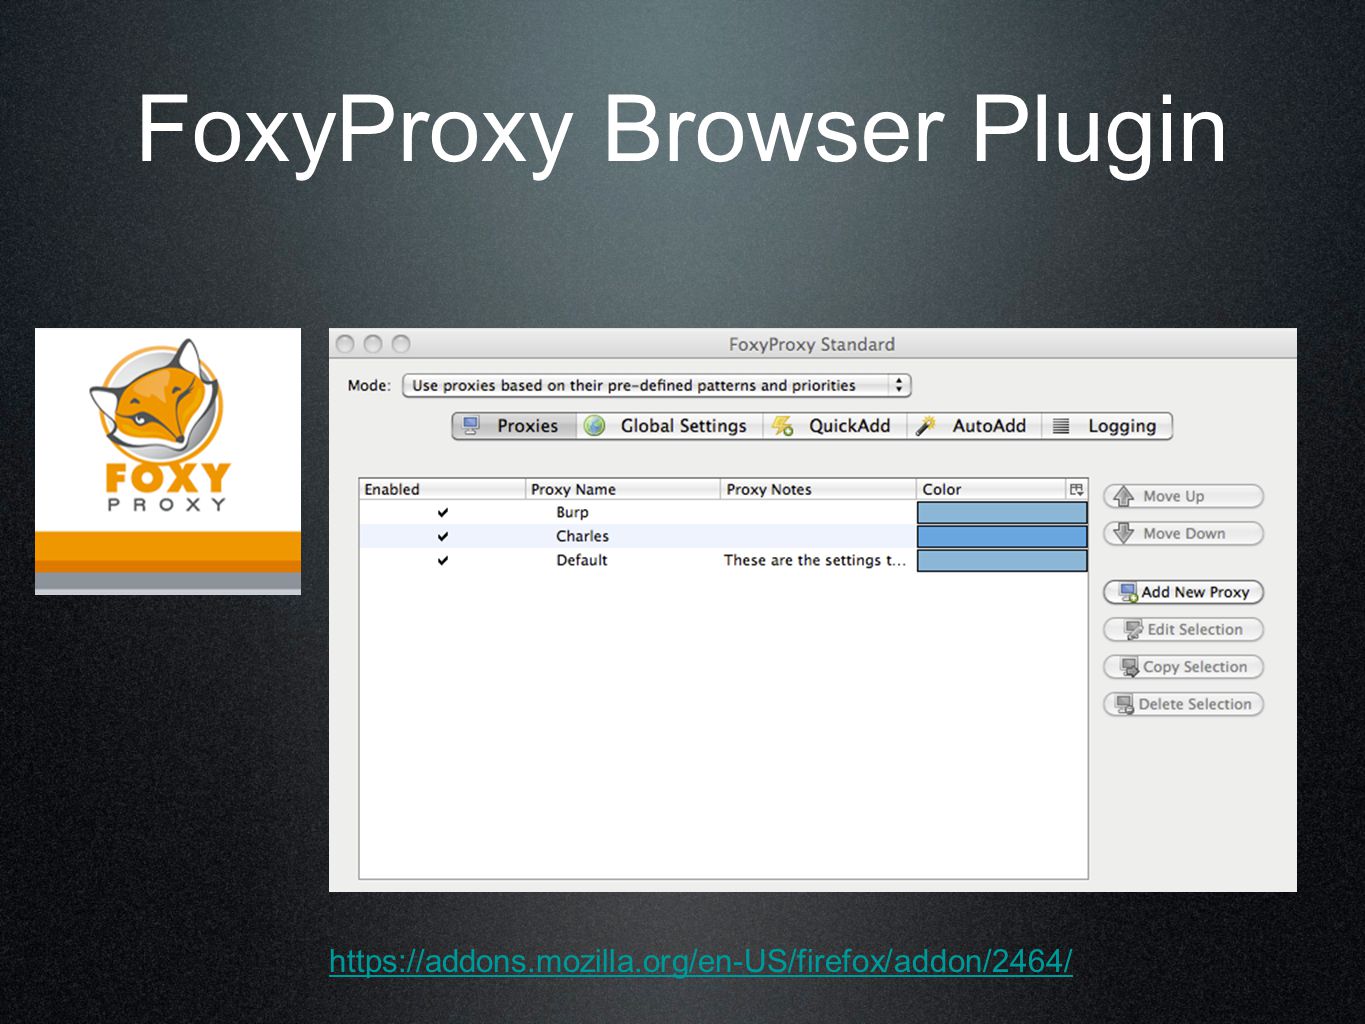Image resolution: width=1365 pixels, height=1024 pixels.
Task: Click the AutoAdd magic wand icon
Action: click(x=925, y=426)
